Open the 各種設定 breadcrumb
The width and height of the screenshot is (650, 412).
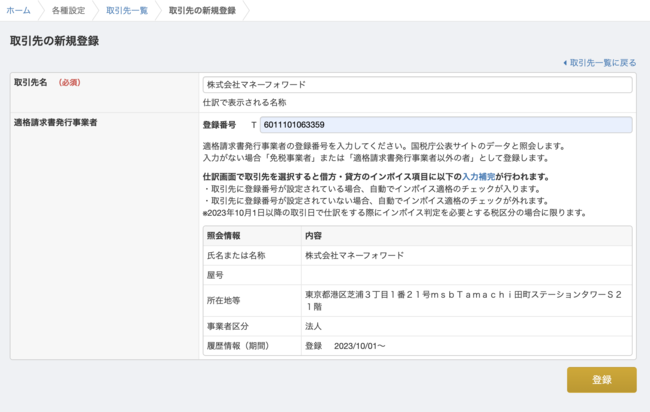click(68, 10)
